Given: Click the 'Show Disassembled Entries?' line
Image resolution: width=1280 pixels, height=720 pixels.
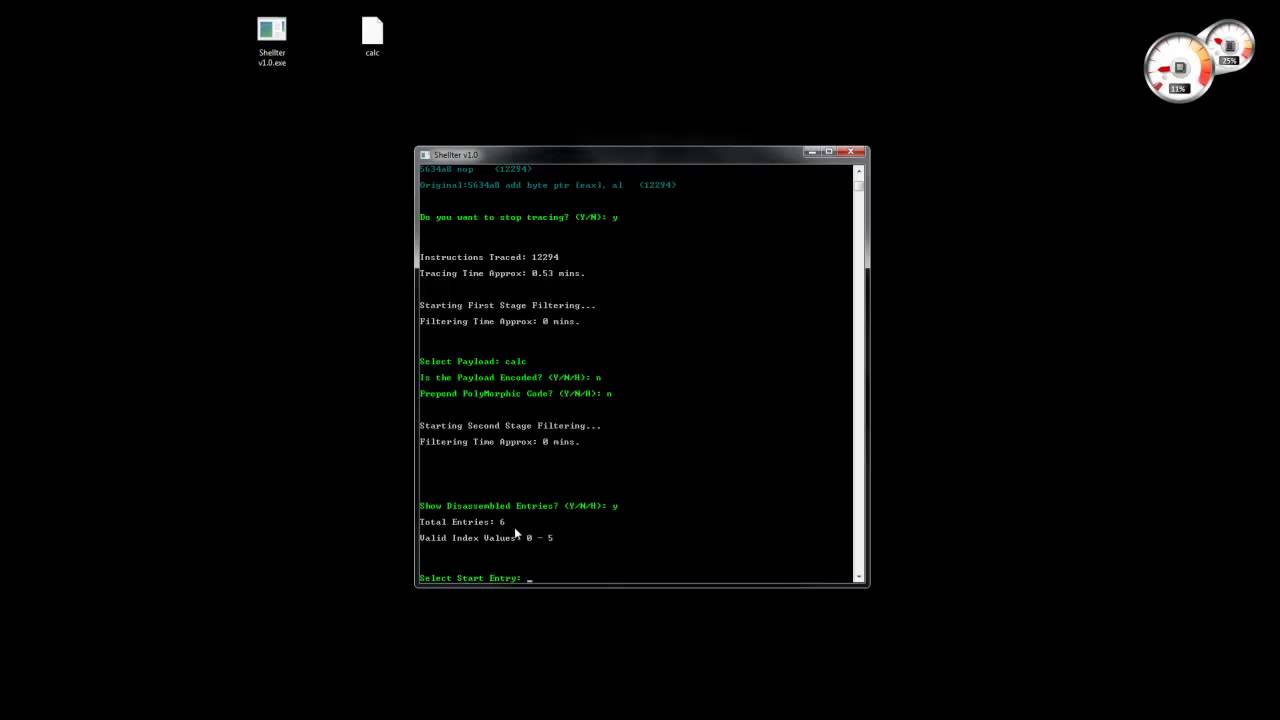Looking at the screenshot, I should point(519,506).
